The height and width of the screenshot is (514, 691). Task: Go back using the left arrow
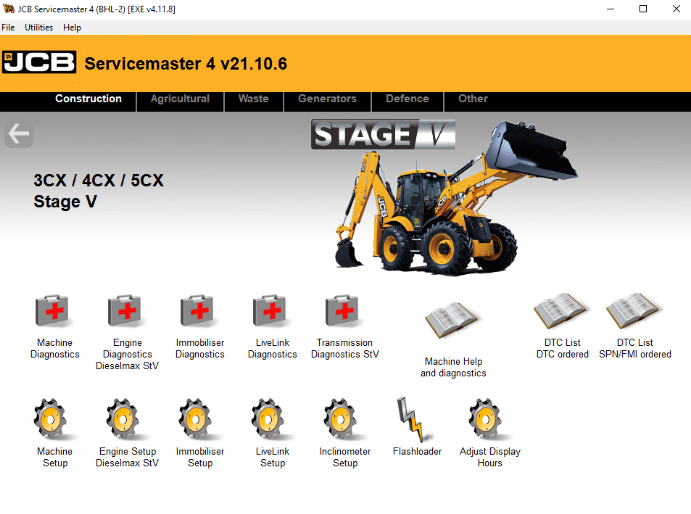[x=18, y=134]
